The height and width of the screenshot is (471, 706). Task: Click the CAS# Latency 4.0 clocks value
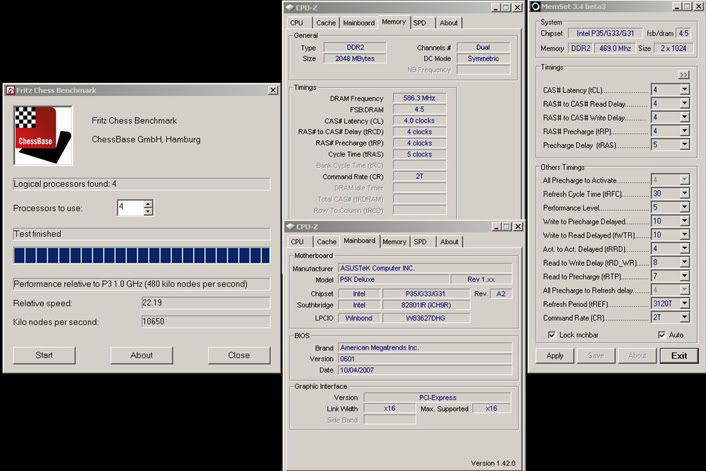tap(419, 120)
